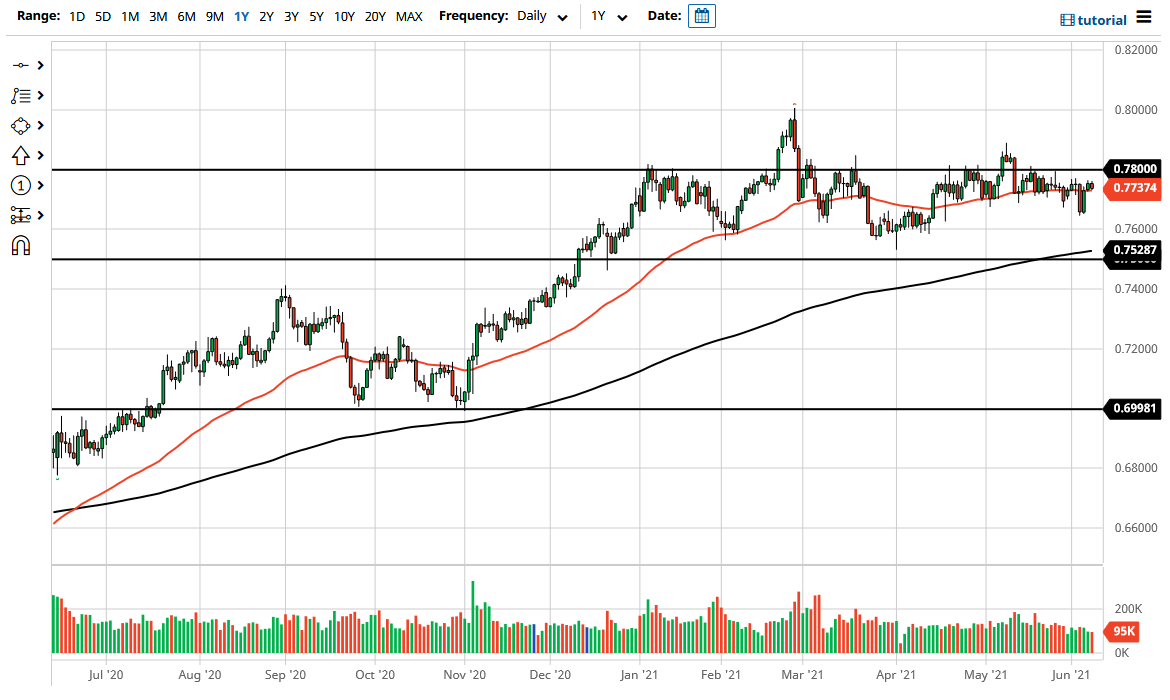Viewport: 1170px width, 700px height.
Task: Click the 95K volume label
Action: 1124,632
